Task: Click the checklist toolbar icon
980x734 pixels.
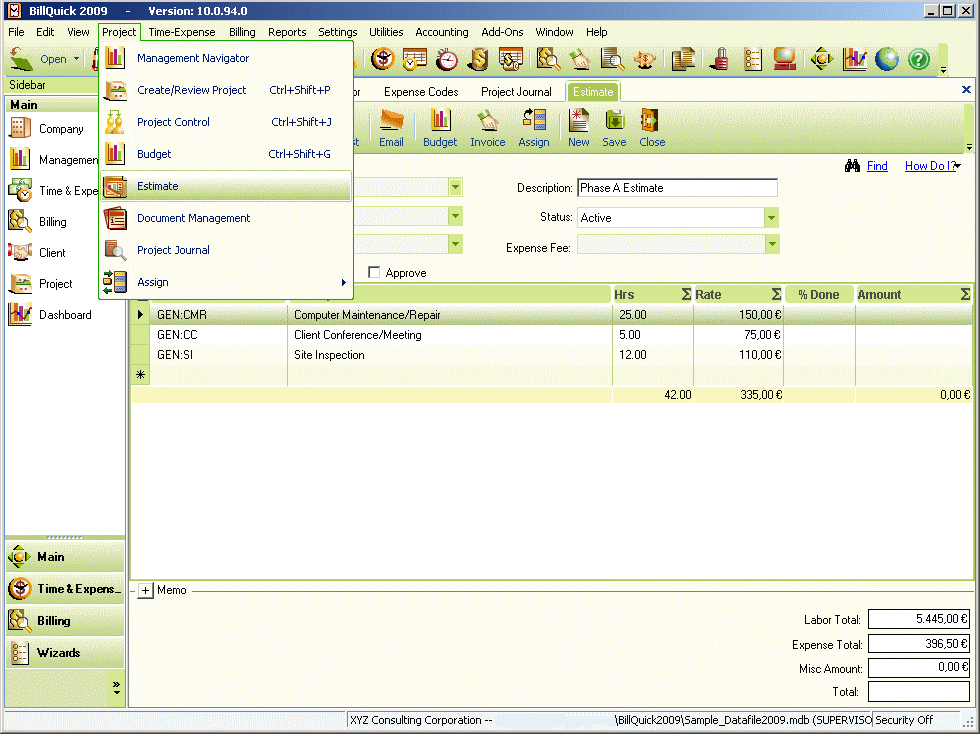Action: coord(753,59)
